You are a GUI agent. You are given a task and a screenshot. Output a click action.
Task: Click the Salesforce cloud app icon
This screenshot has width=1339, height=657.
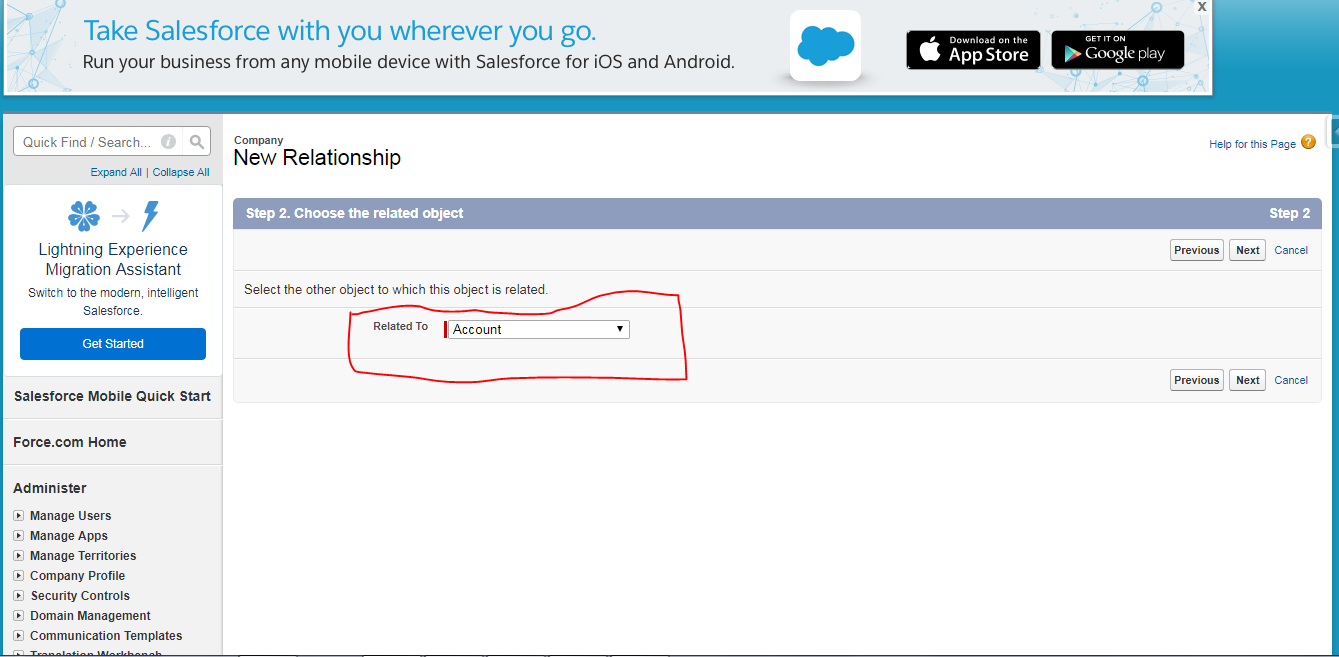pyautogui.click(x=825, y=46)
